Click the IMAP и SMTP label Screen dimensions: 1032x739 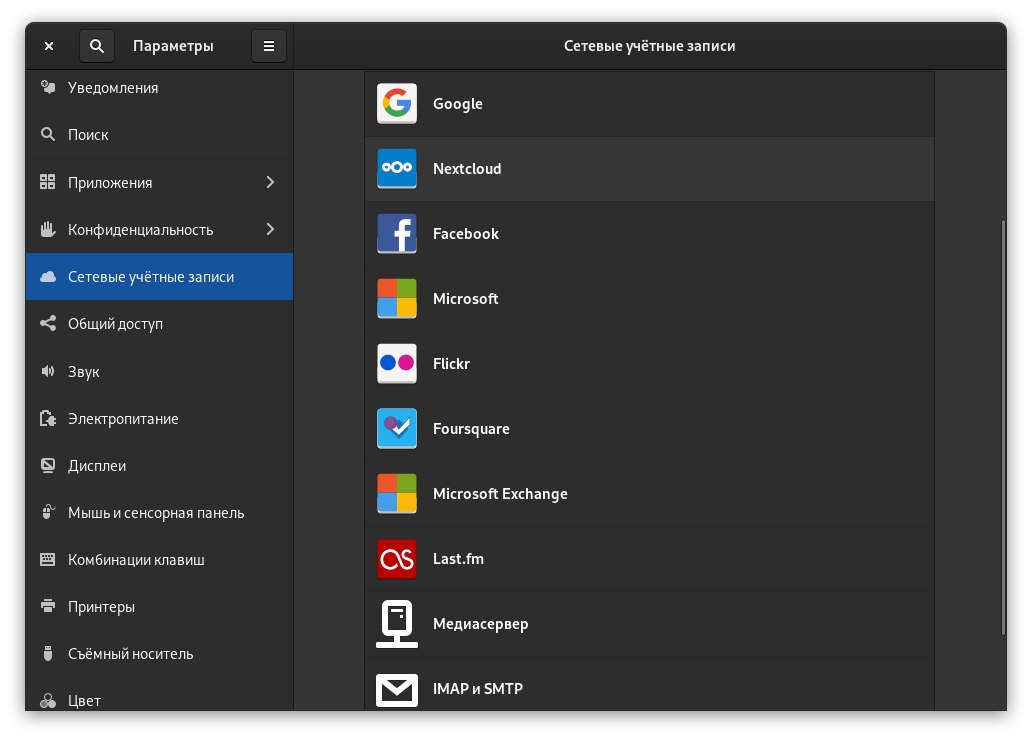tap(478, 689)
